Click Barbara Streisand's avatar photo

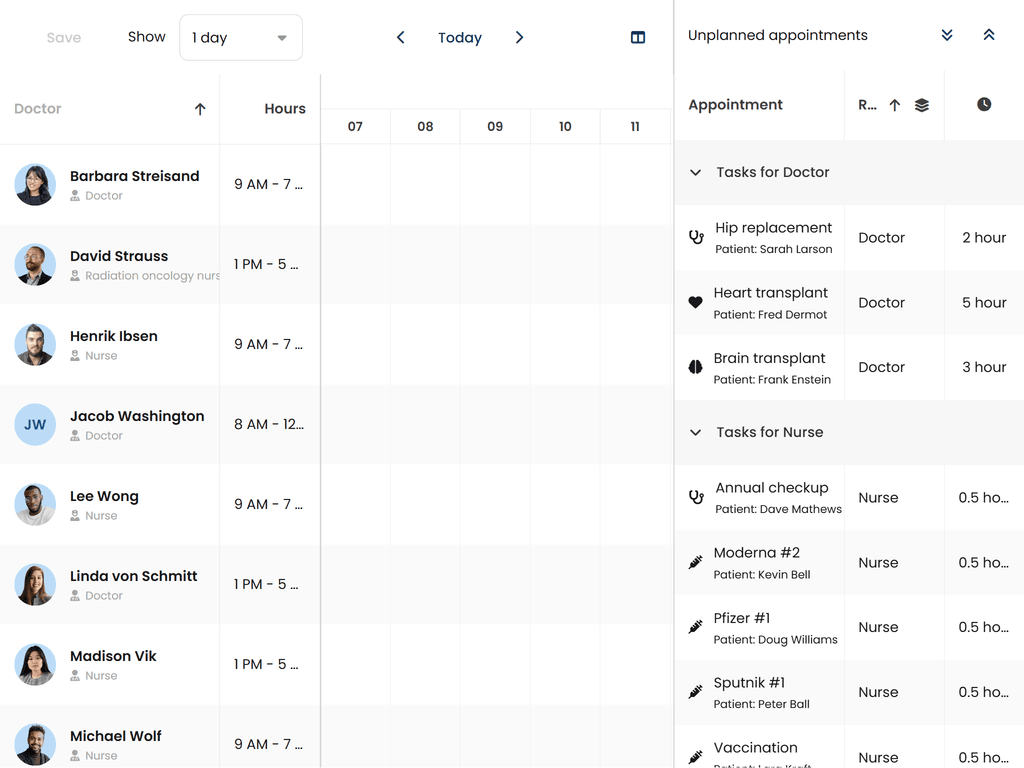click(x=35, y=185)
